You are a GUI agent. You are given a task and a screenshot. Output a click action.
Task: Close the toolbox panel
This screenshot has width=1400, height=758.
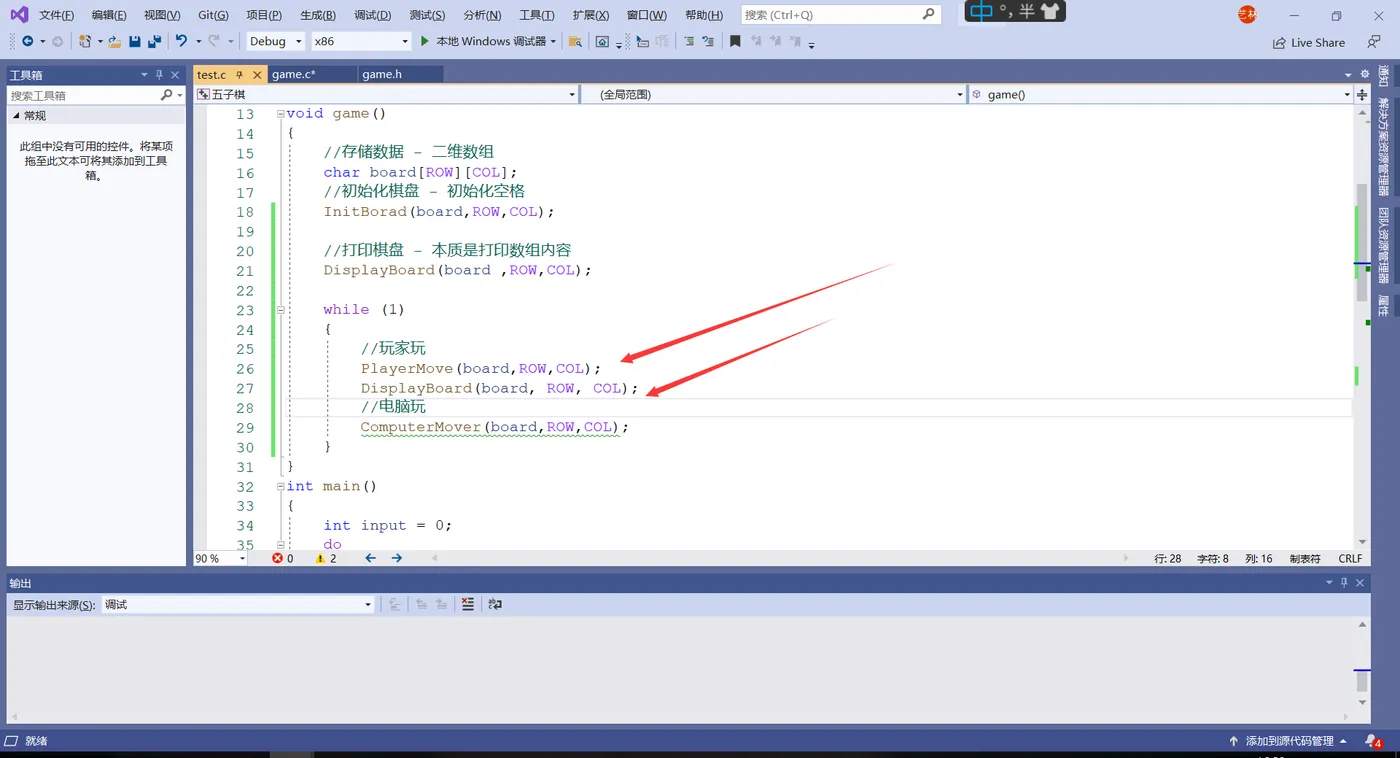click(175, 75)
